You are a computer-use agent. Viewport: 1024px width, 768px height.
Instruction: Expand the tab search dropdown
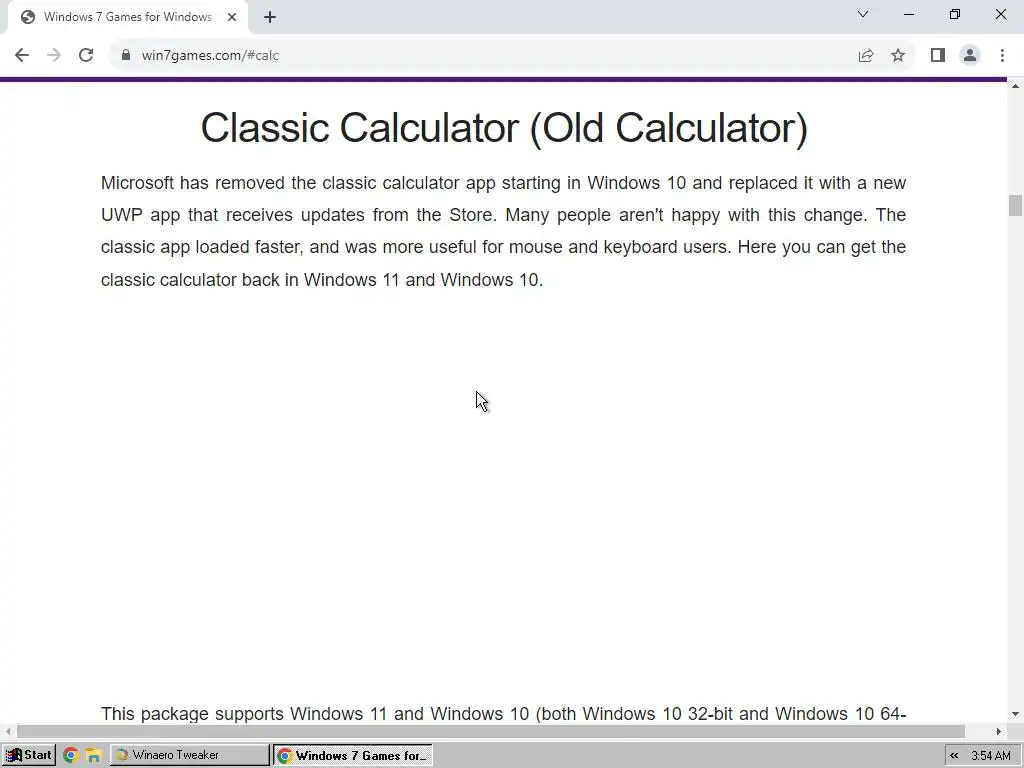[863, 14]
